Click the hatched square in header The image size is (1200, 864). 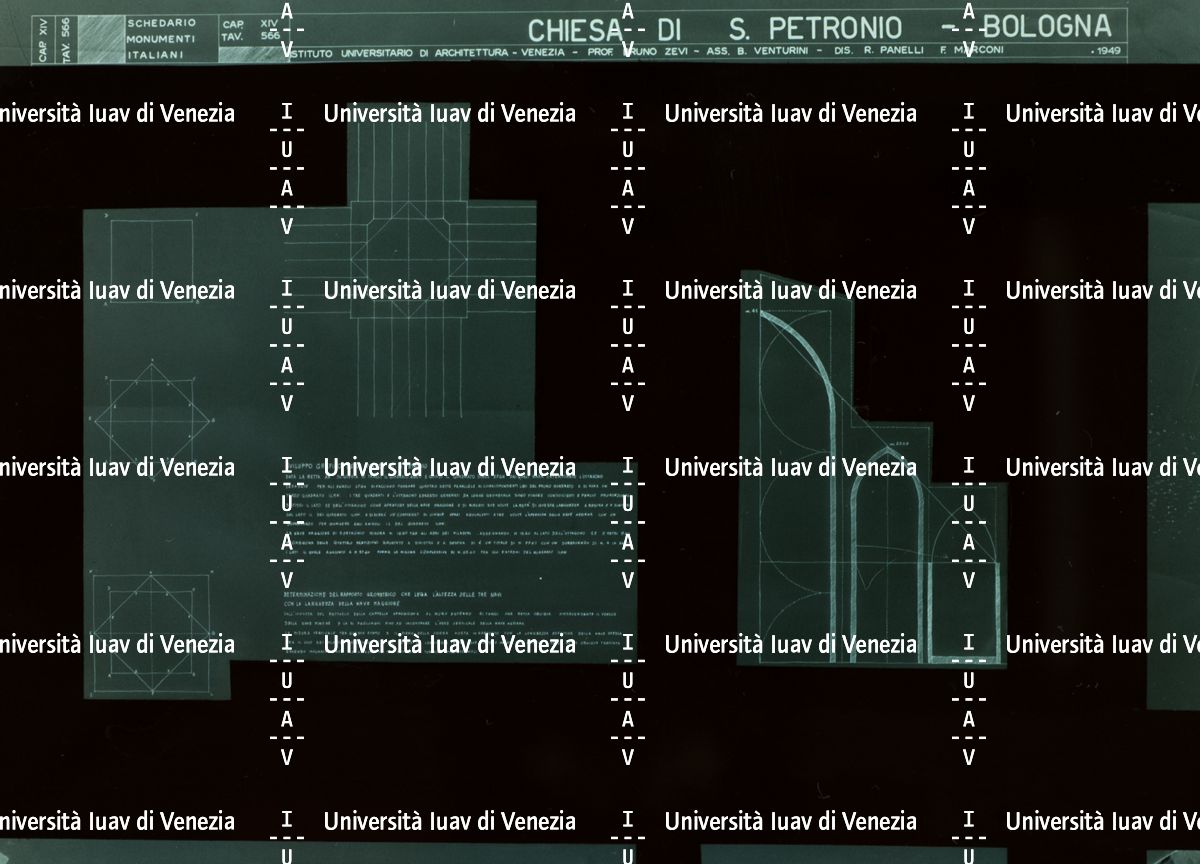[x=99, y=38]
